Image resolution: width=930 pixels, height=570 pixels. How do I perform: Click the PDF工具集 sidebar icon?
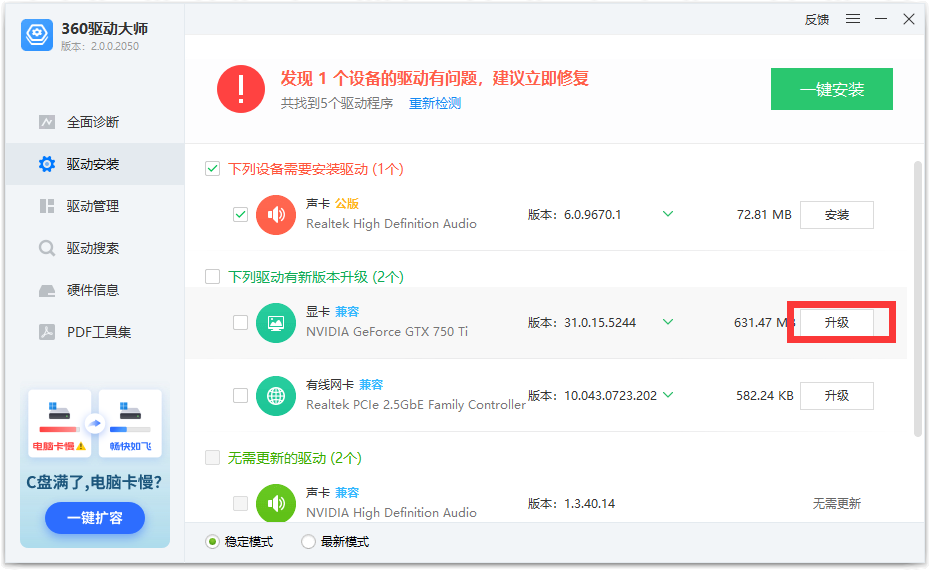pyautogui.click(x=47, y=332)
